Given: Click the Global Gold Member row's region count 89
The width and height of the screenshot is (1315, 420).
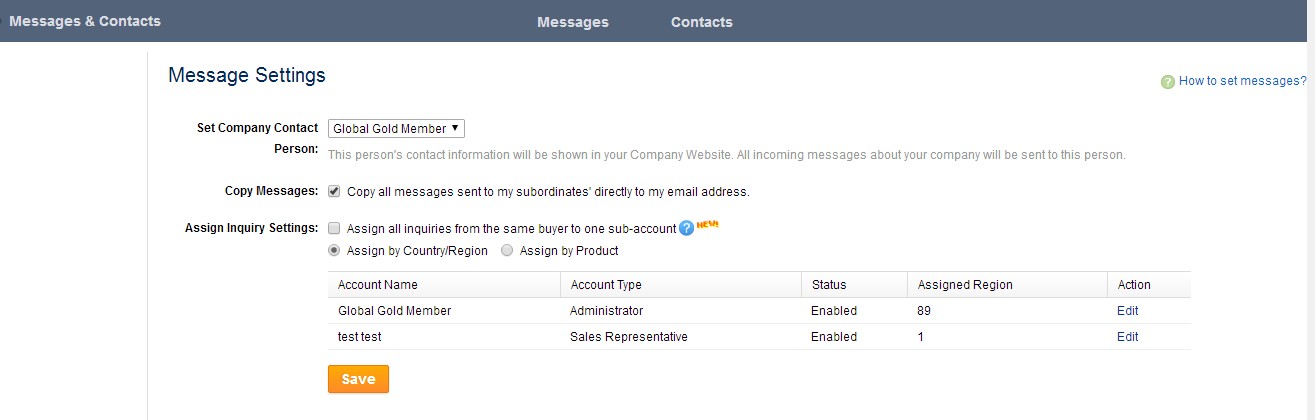Looking at the screenshot, I should [924, 311].
